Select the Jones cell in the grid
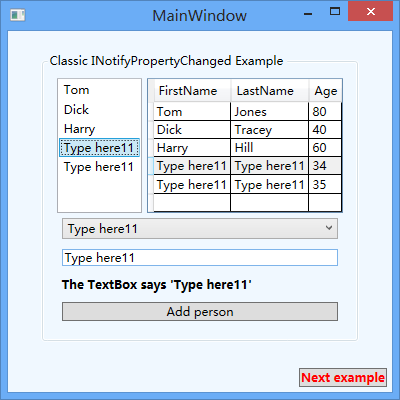The height and width of the screenshot is (400, 400). (x=269, y=112)
